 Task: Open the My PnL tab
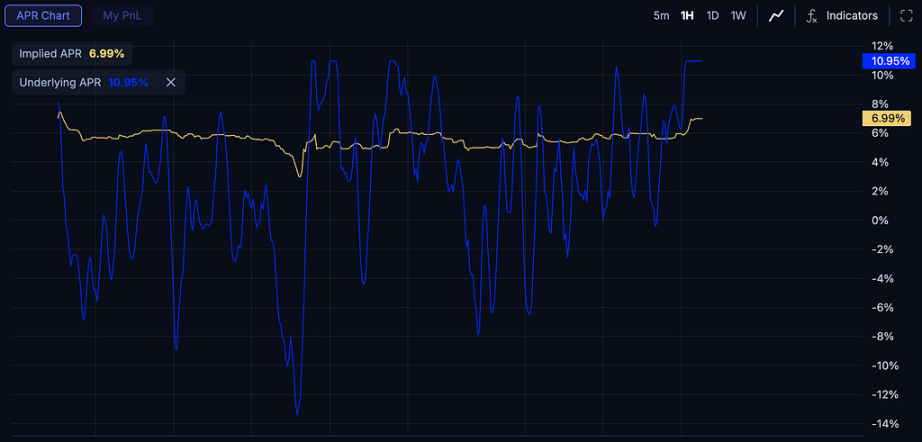tap(122, 15)
